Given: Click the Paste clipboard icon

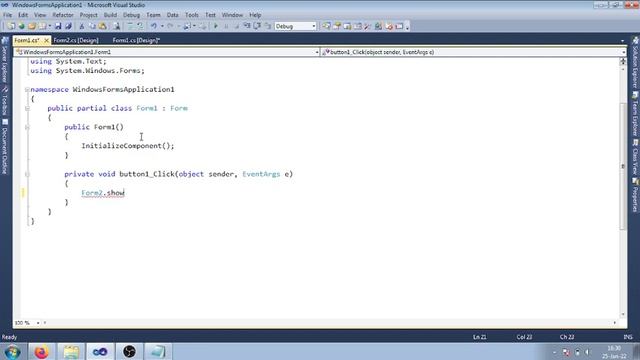Looking at the screenshot, I should [102, 26].
